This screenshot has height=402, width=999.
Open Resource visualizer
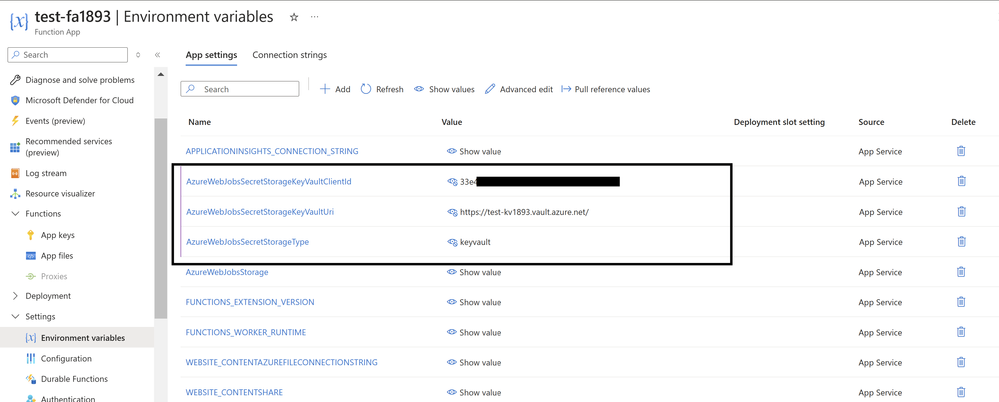61,193
